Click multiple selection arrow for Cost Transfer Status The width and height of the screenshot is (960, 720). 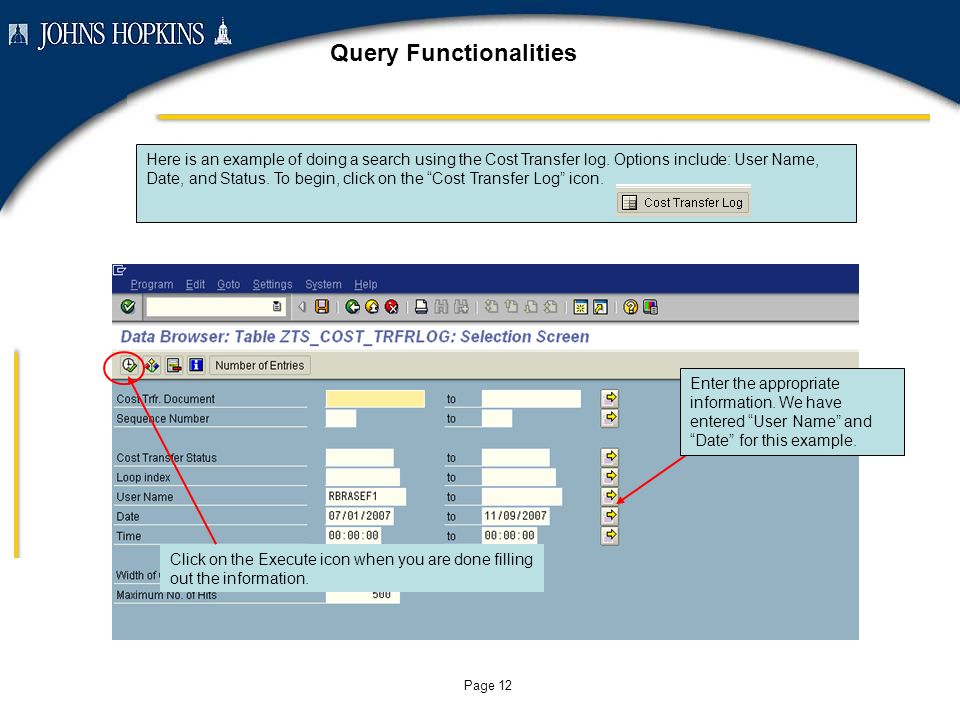pyautogui.click(x=610, y=457)
